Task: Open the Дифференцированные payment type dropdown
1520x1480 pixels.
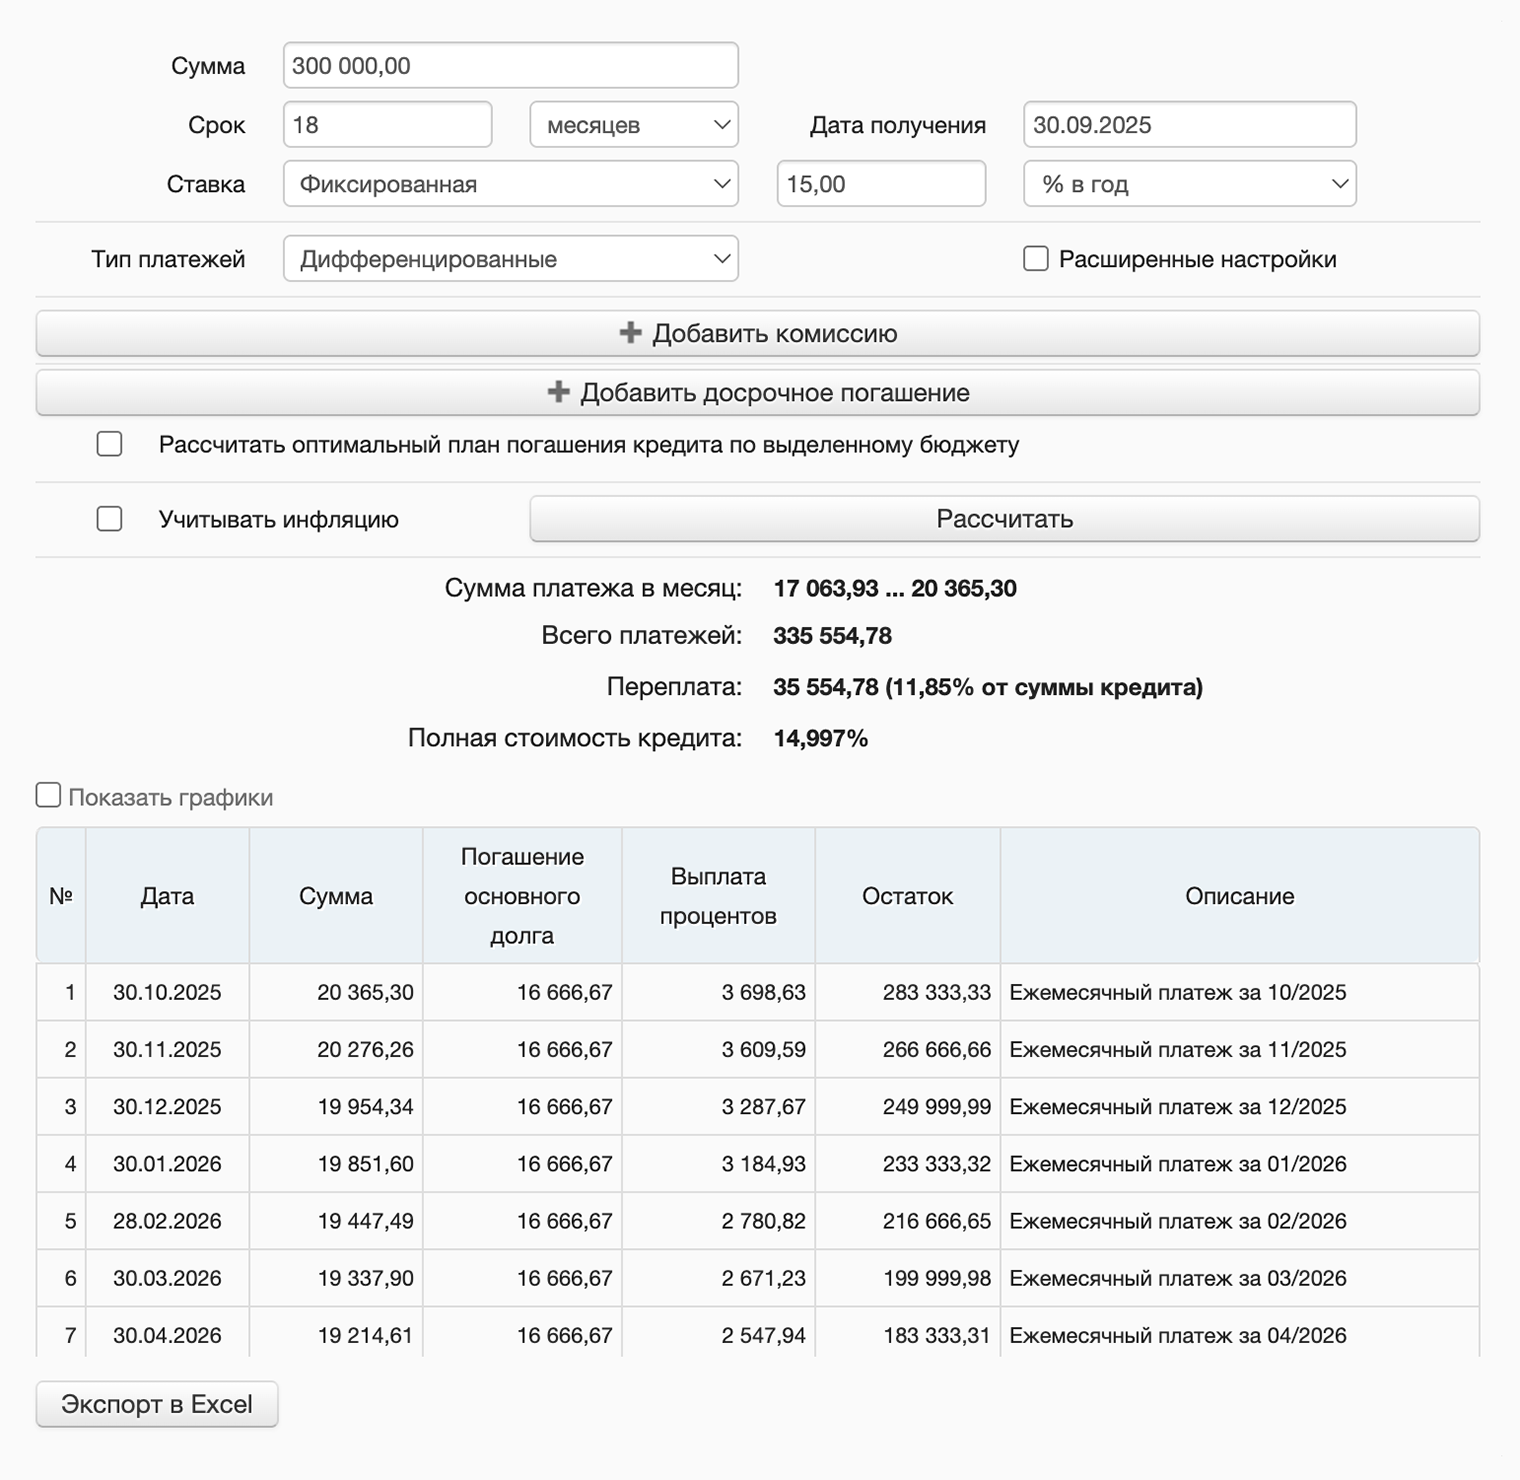Action: [x=510, y=259]
